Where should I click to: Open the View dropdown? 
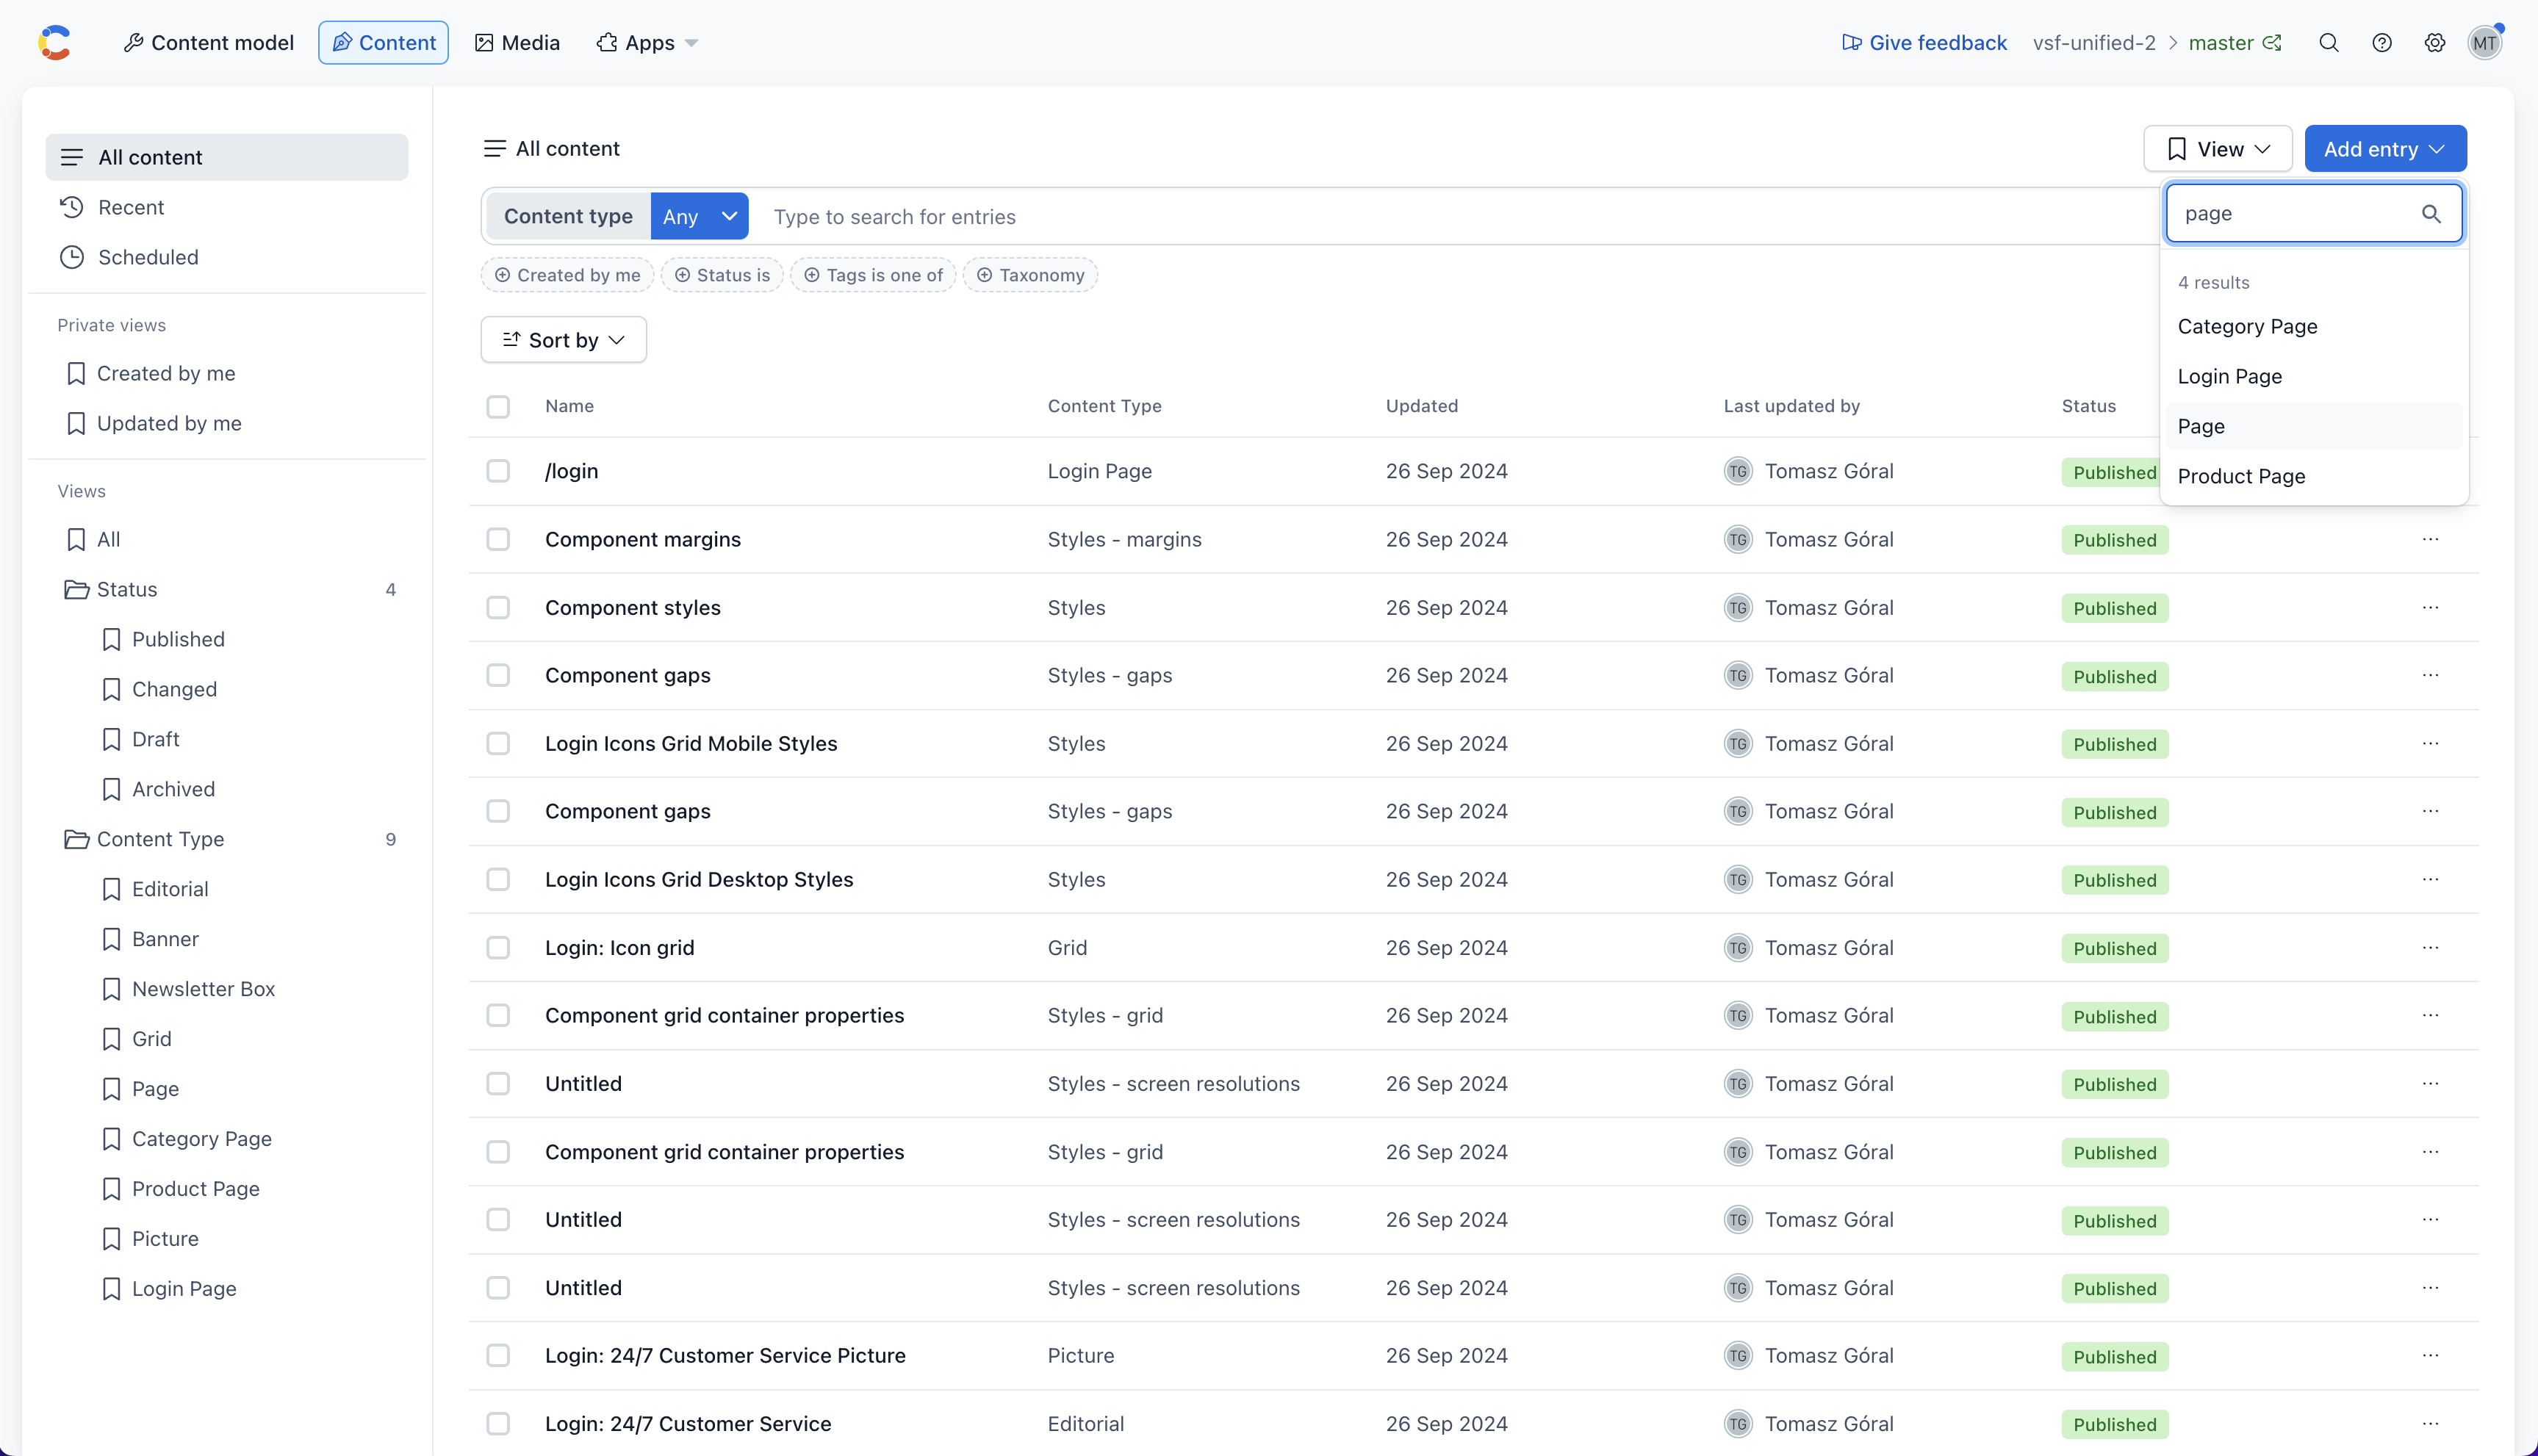tap(2218, 149)
